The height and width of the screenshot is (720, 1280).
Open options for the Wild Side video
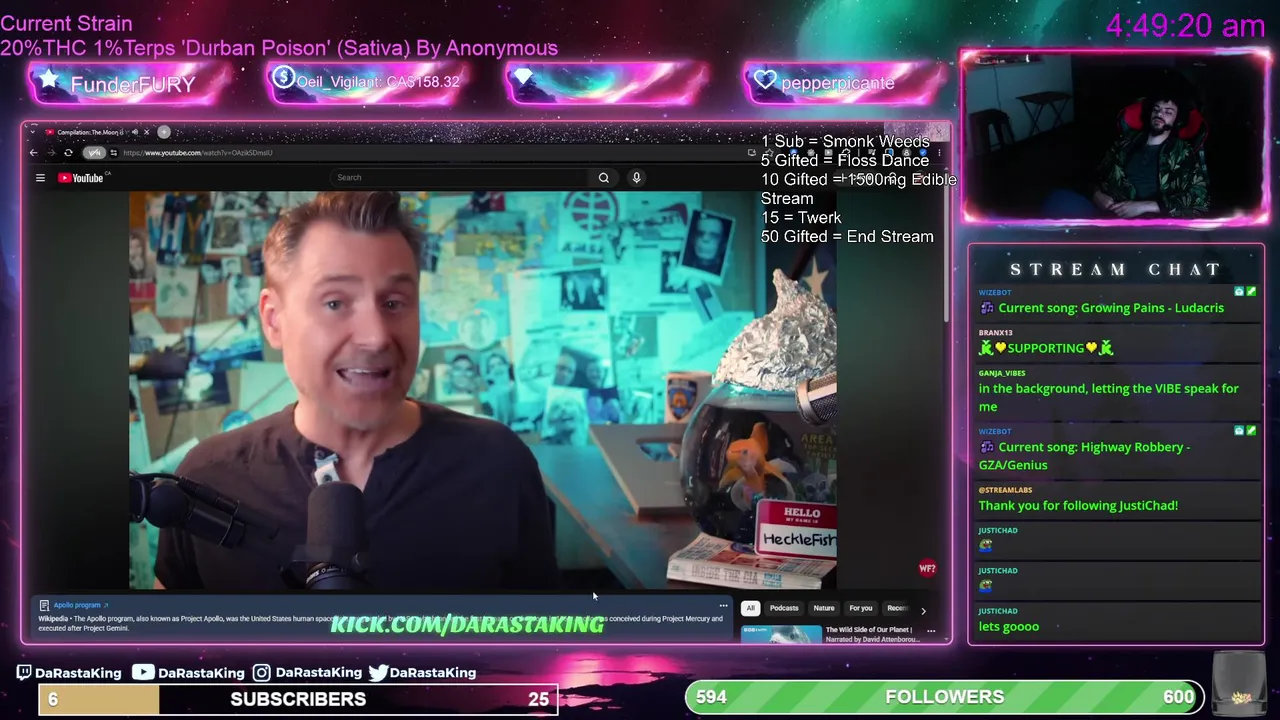click(x=931, y=631)
